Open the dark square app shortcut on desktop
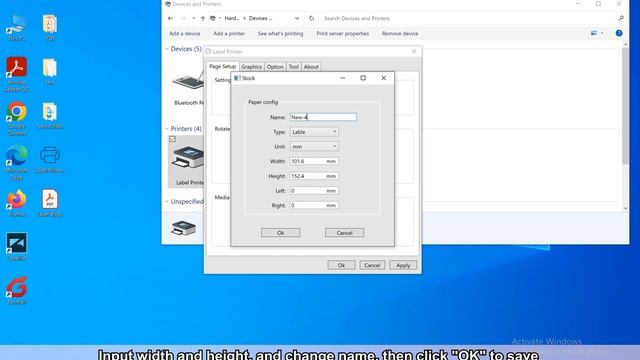640x360 pixels. [x=16, y=247]
